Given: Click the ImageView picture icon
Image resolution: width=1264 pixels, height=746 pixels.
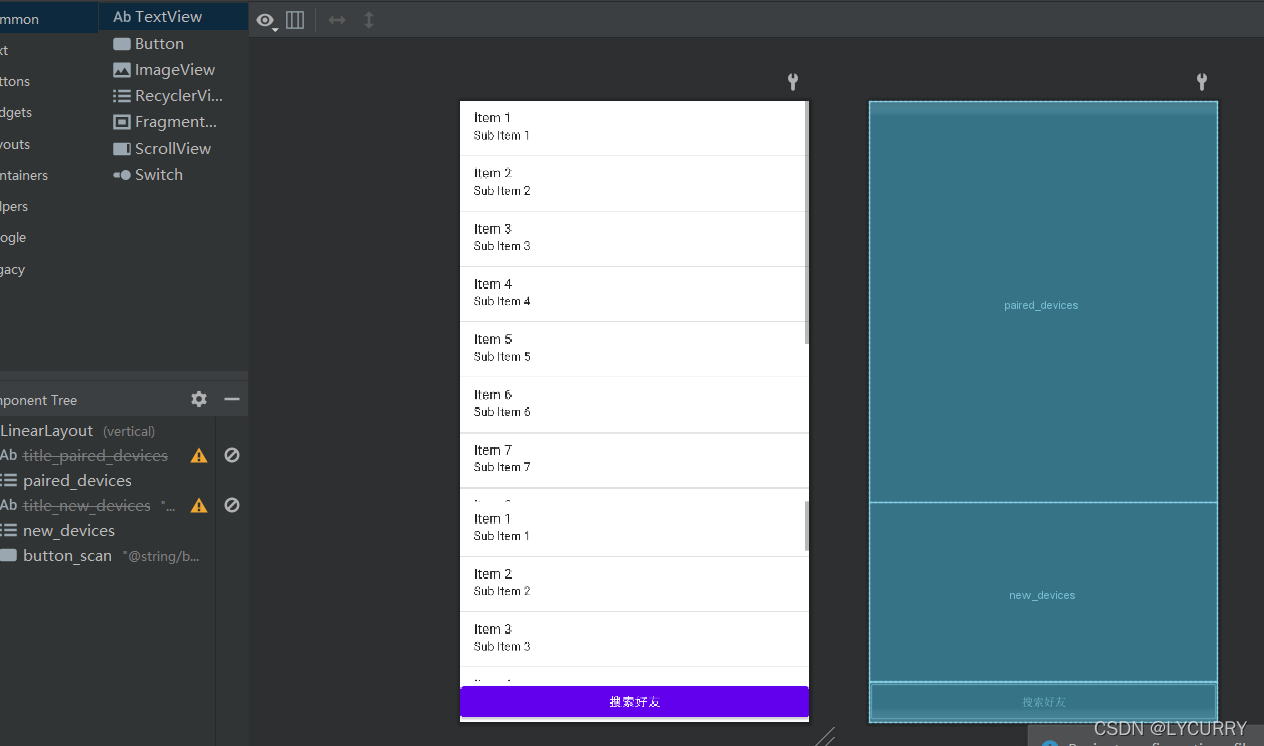Looking at the screenshot, I should tap(122, 70).
